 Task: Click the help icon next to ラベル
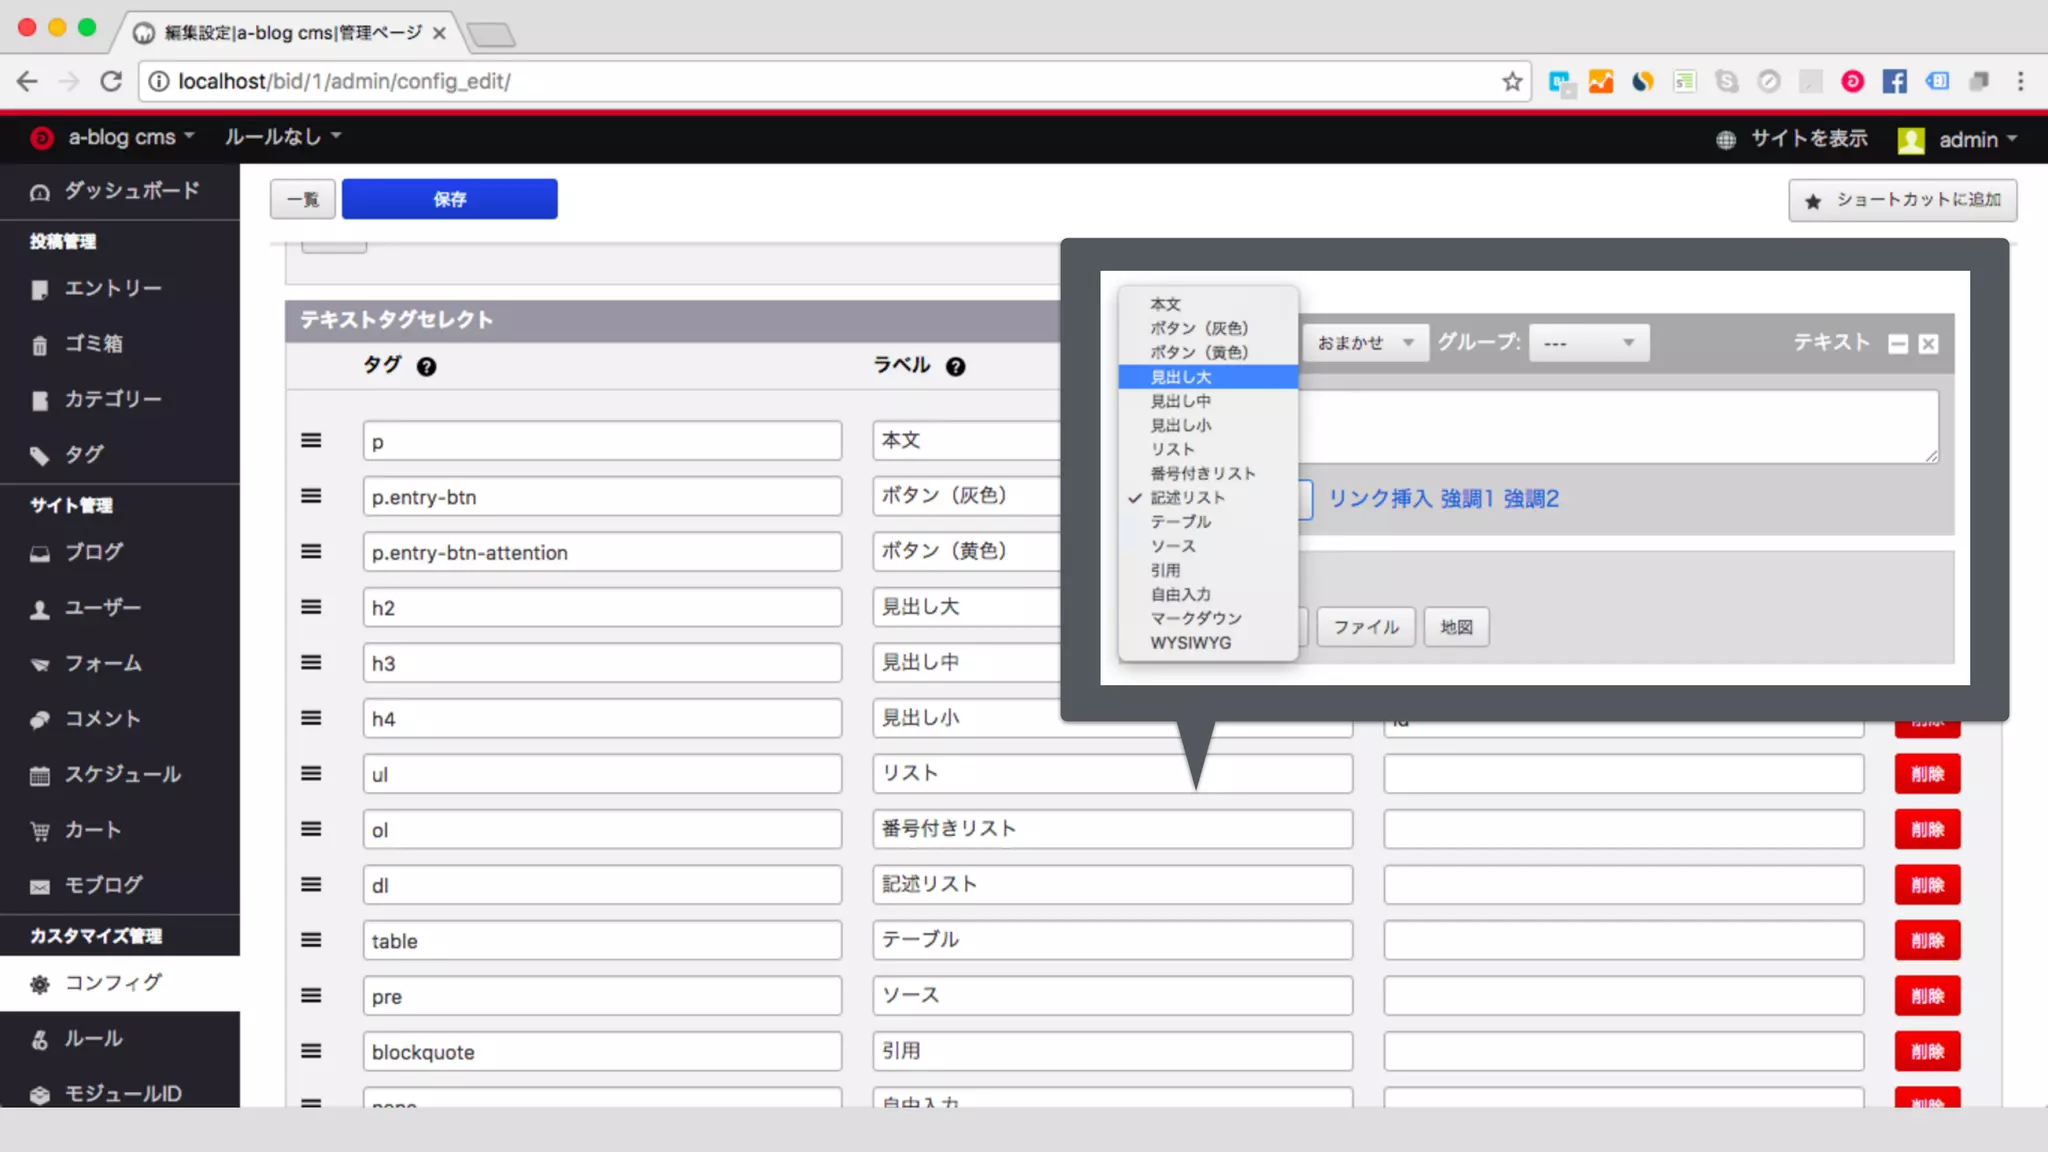pyautogui.click(x=955, y=367)
